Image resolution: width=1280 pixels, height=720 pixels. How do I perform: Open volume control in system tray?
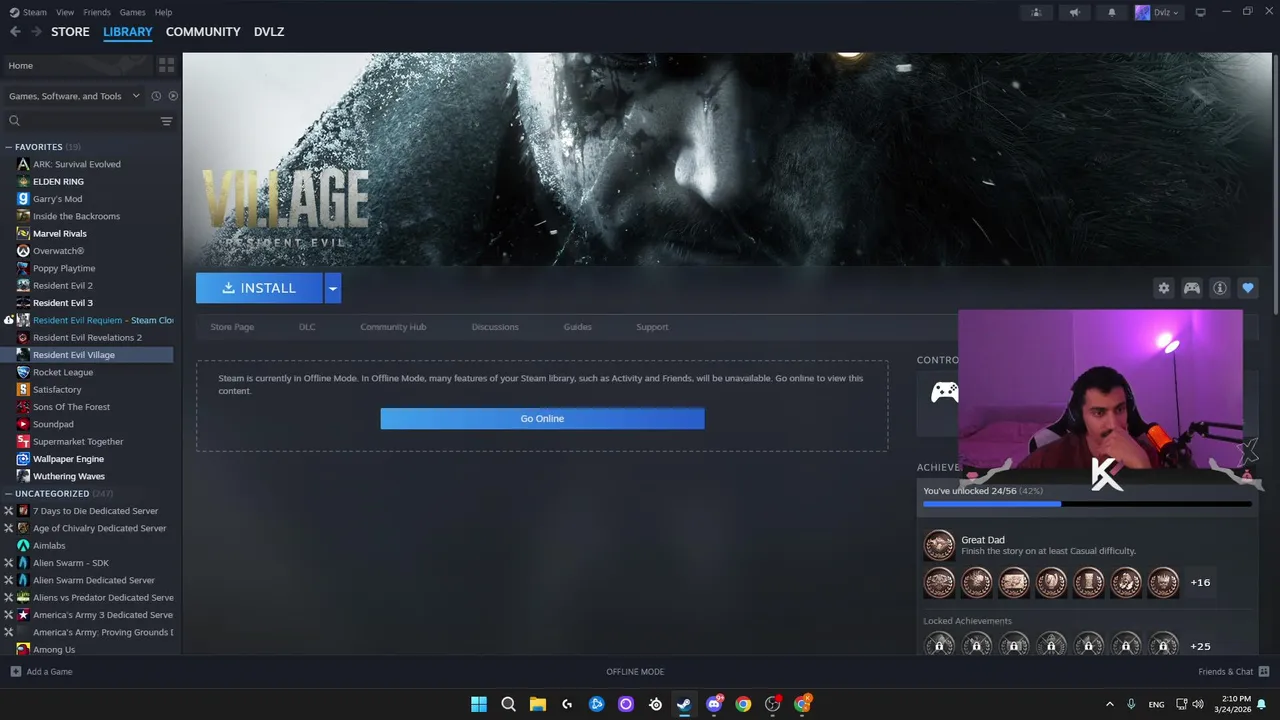pyautogui.click(x=1198, y=704)
